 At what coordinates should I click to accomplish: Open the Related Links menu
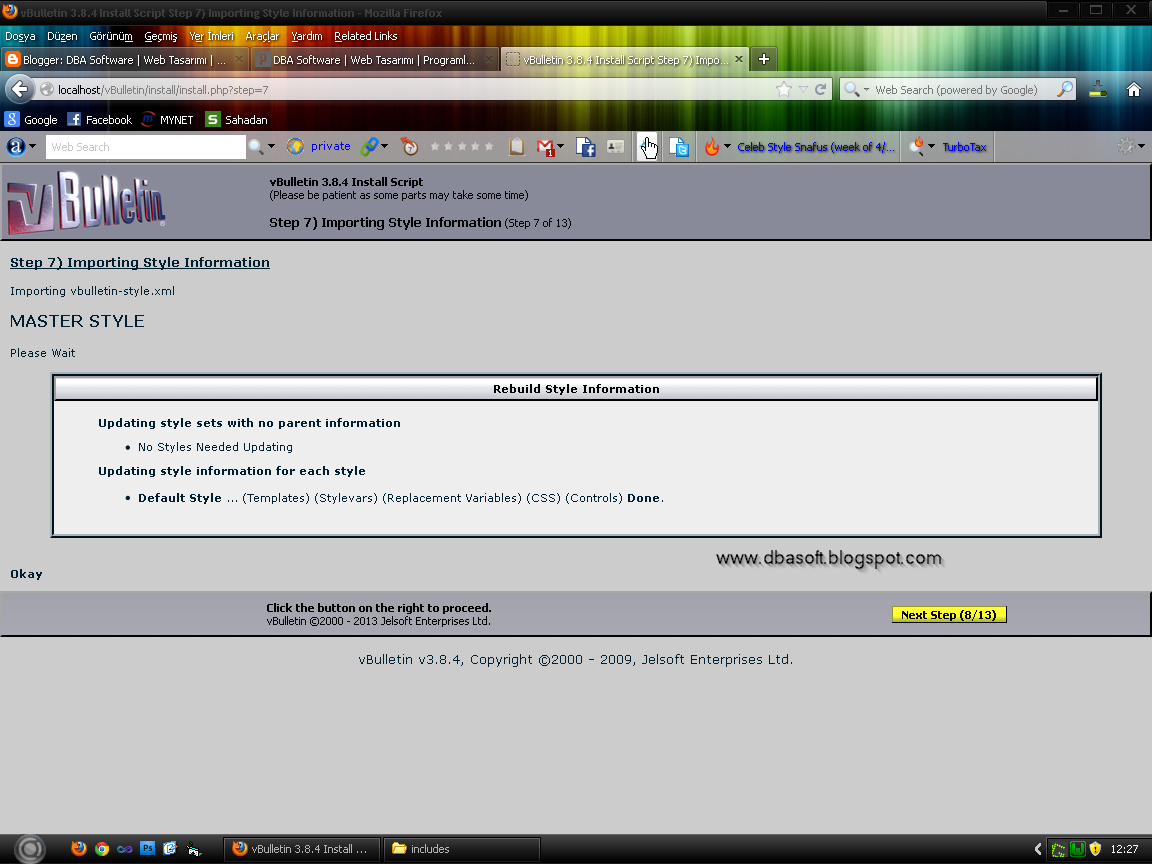point(365,36)
